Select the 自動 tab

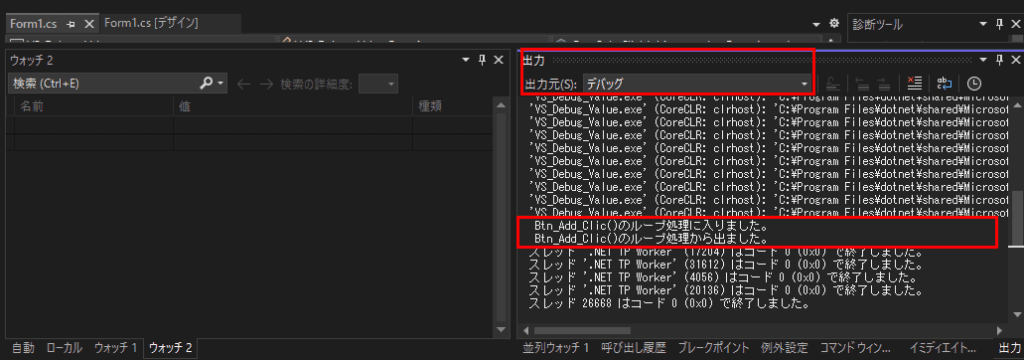pyautogui.click(x=23, y=348)
